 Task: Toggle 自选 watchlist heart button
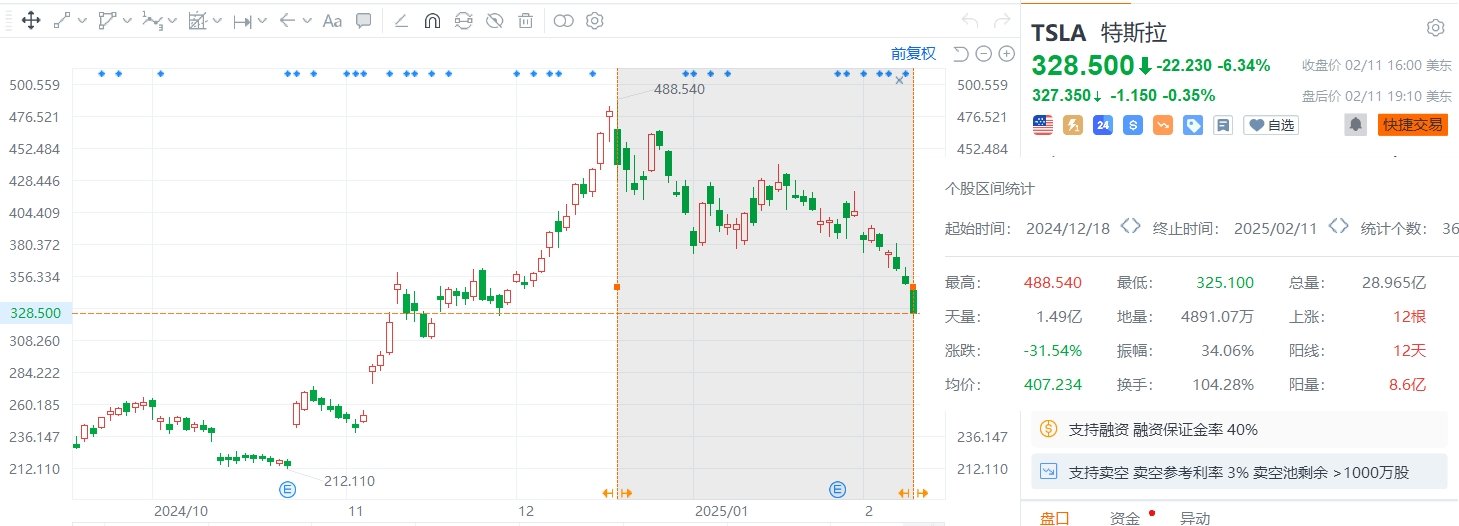[1270, 125]
